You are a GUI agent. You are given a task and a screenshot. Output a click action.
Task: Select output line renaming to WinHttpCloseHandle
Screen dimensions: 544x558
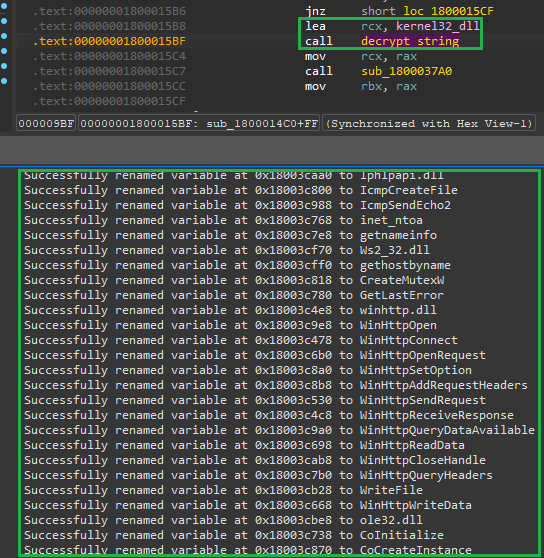pyautogui.click(x=255, y=460)
